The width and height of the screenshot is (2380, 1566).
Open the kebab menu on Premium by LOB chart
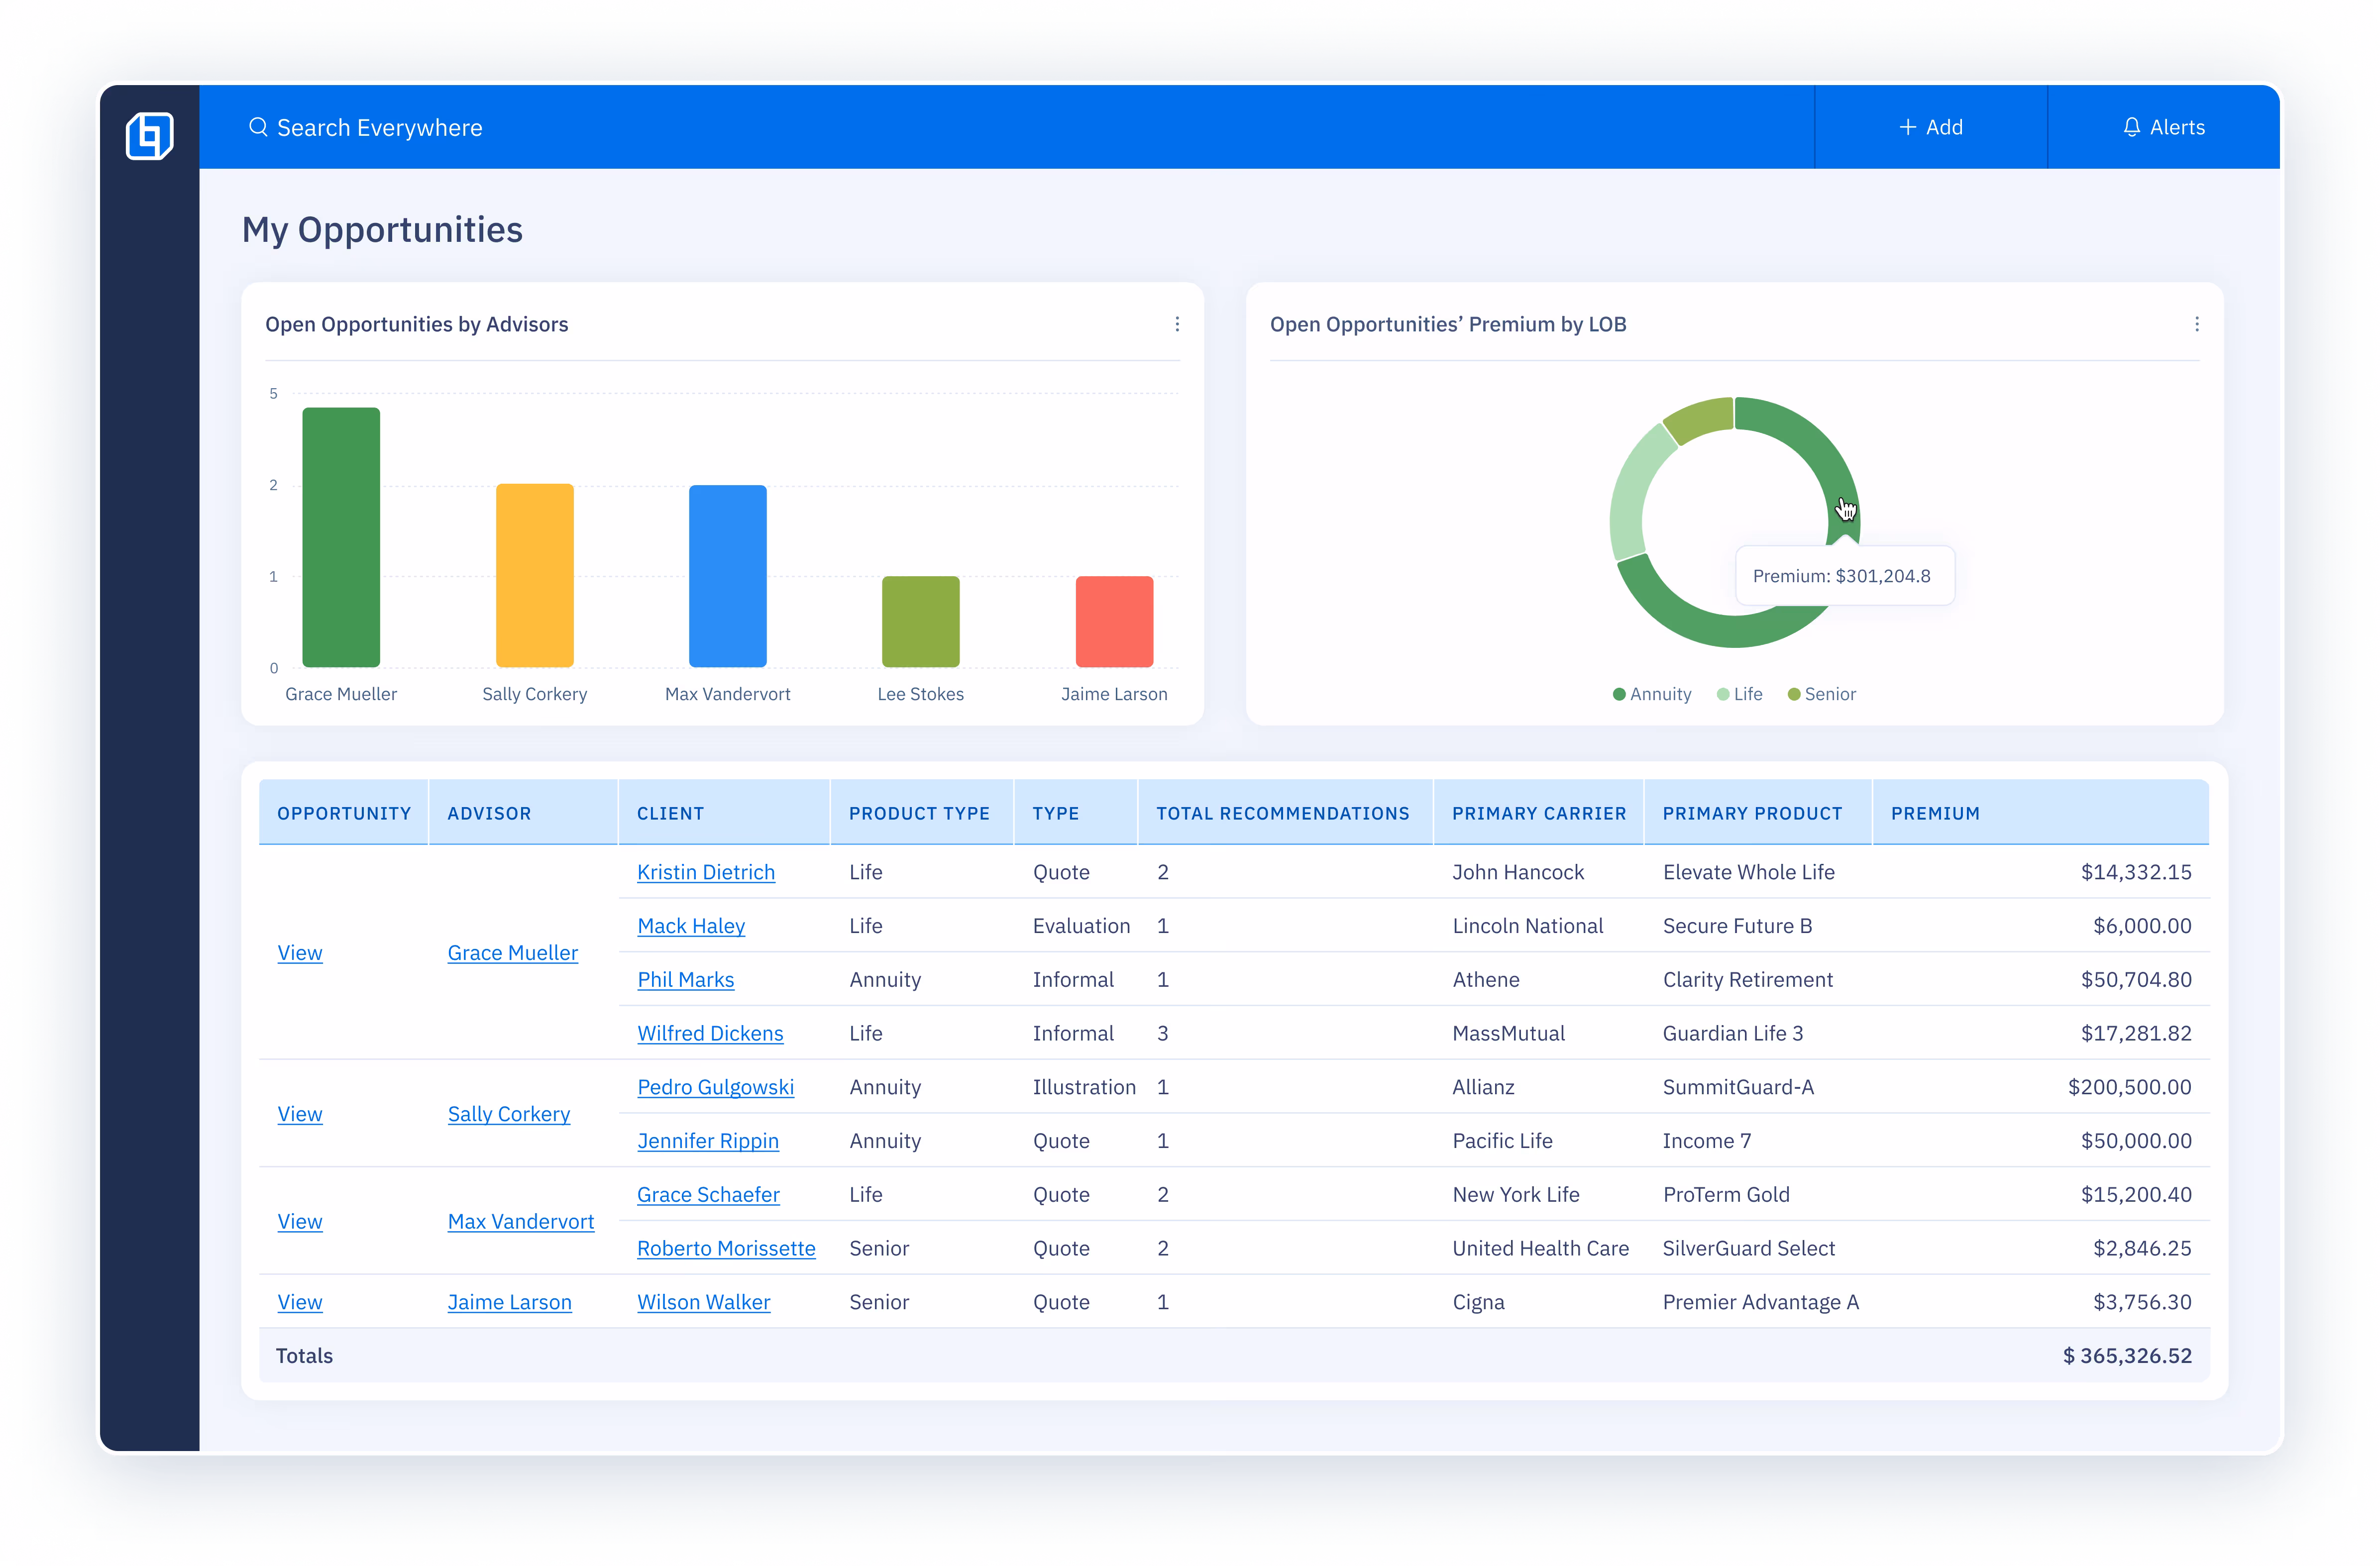pos(2196,324)
